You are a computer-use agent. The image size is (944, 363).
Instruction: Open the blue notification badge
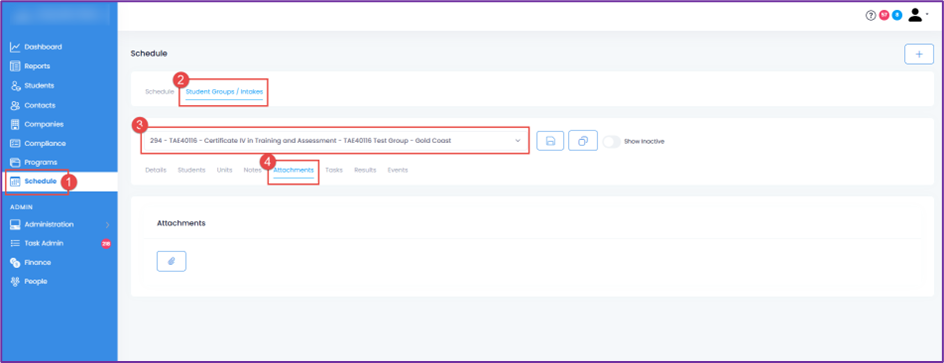click(897, 16)
